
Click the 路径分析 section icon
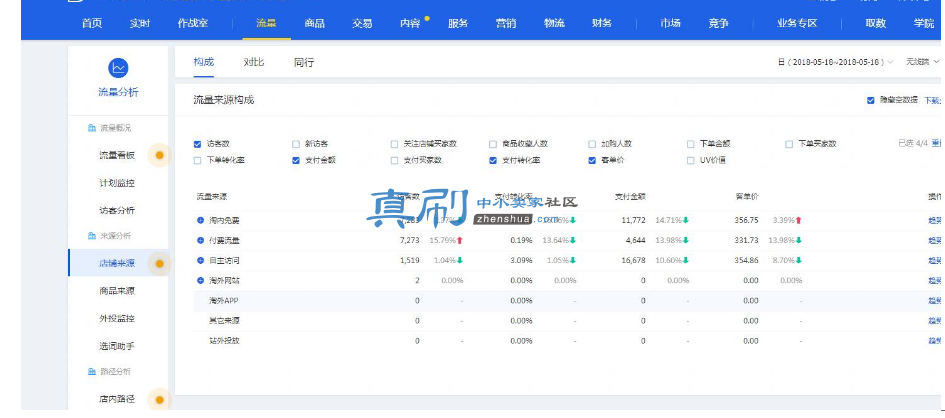tap(92, 372)
